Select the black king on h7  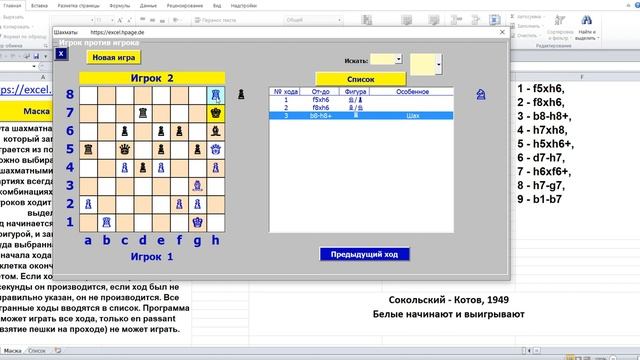point(216,113)
